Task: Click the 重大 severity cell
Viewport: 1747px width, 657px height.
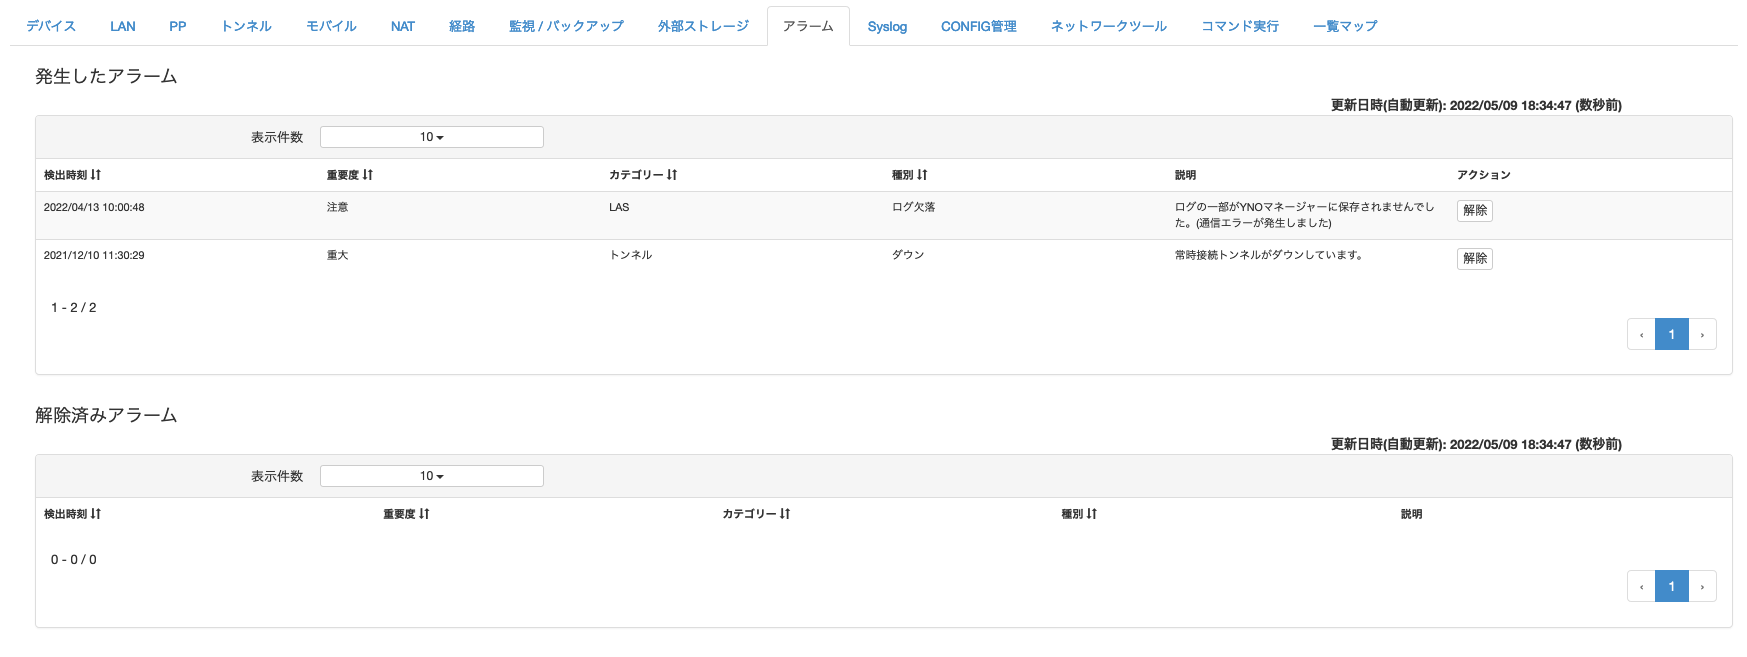Action: pyautogui.click(x=337, y=255)
